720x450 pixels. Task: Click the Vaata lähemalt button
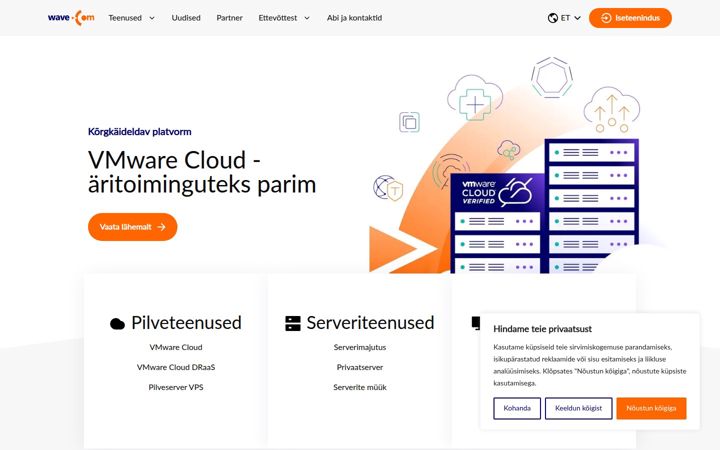pos(132,227)
